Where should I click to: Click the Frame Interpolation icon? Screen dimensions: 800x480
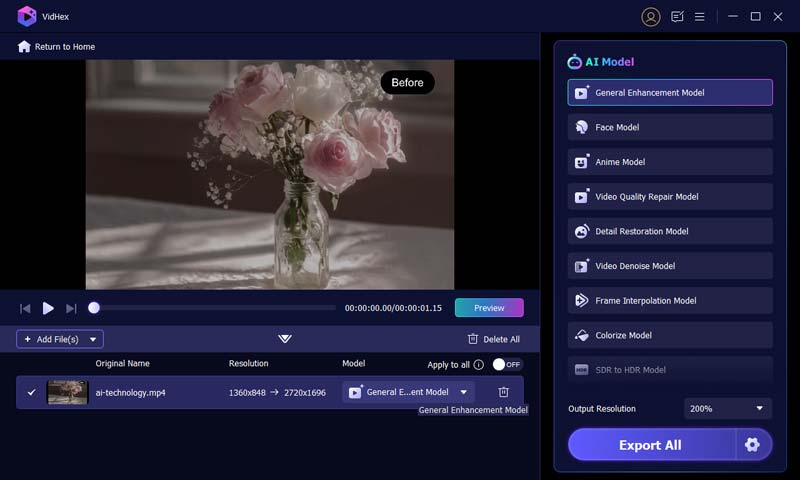pos(582,300)
